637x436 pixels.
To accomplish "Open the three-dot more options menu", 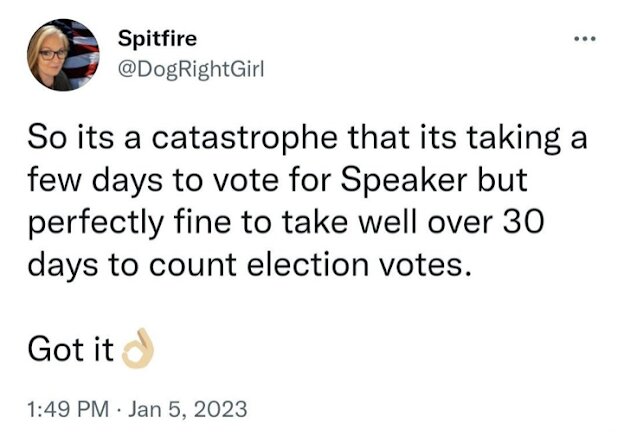I will point(585,39).
